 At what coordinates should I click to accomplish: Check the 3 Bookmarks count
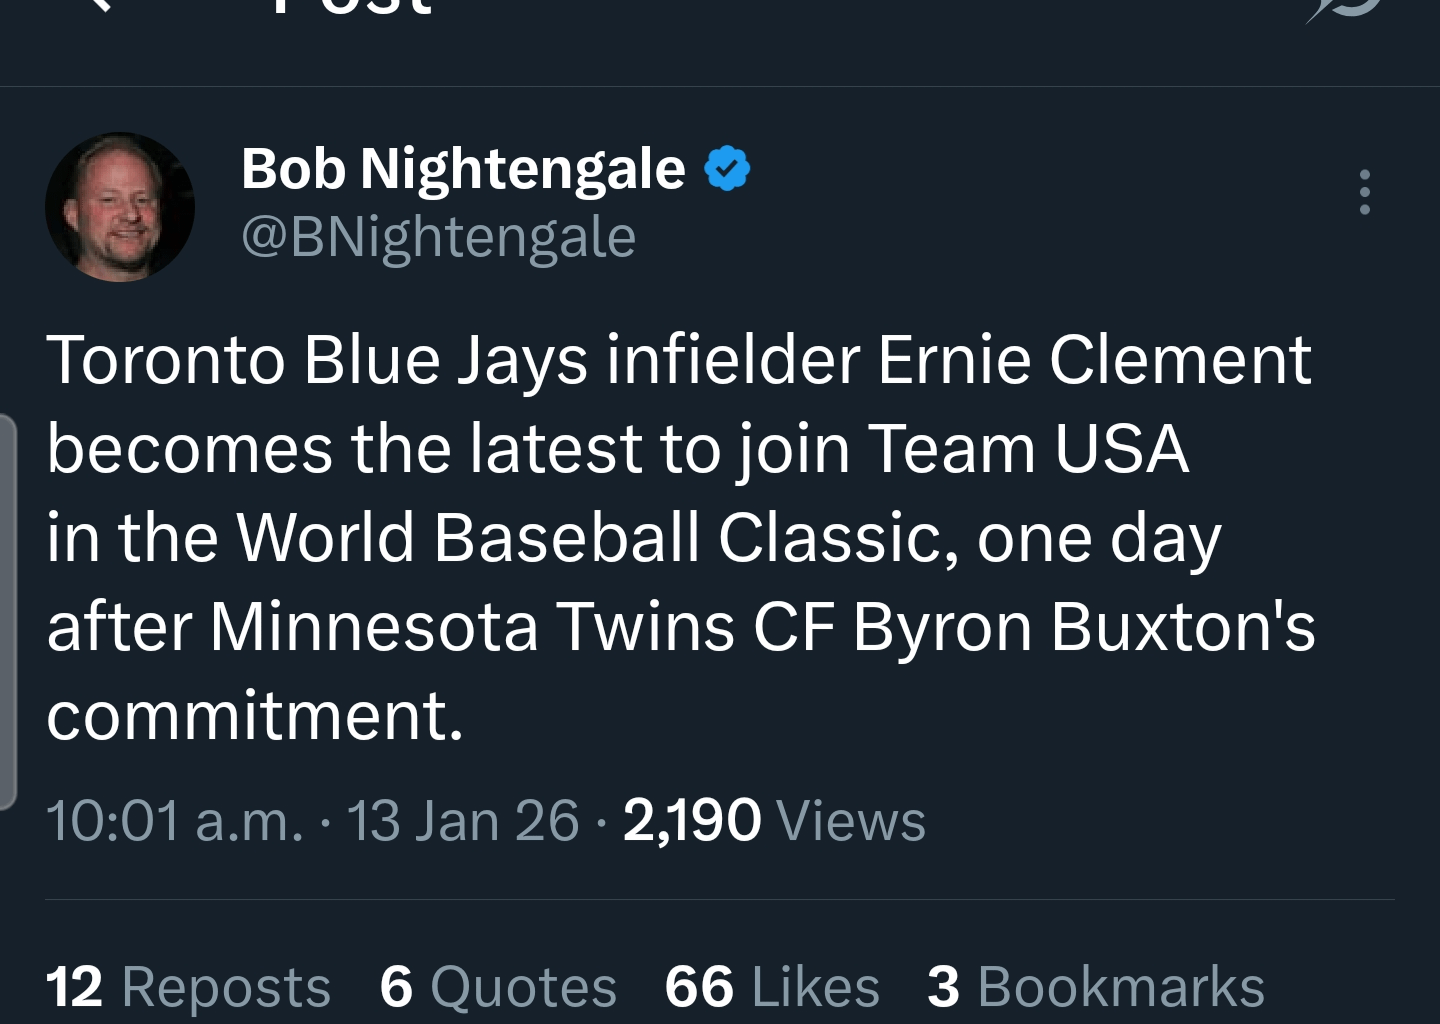1096,987
